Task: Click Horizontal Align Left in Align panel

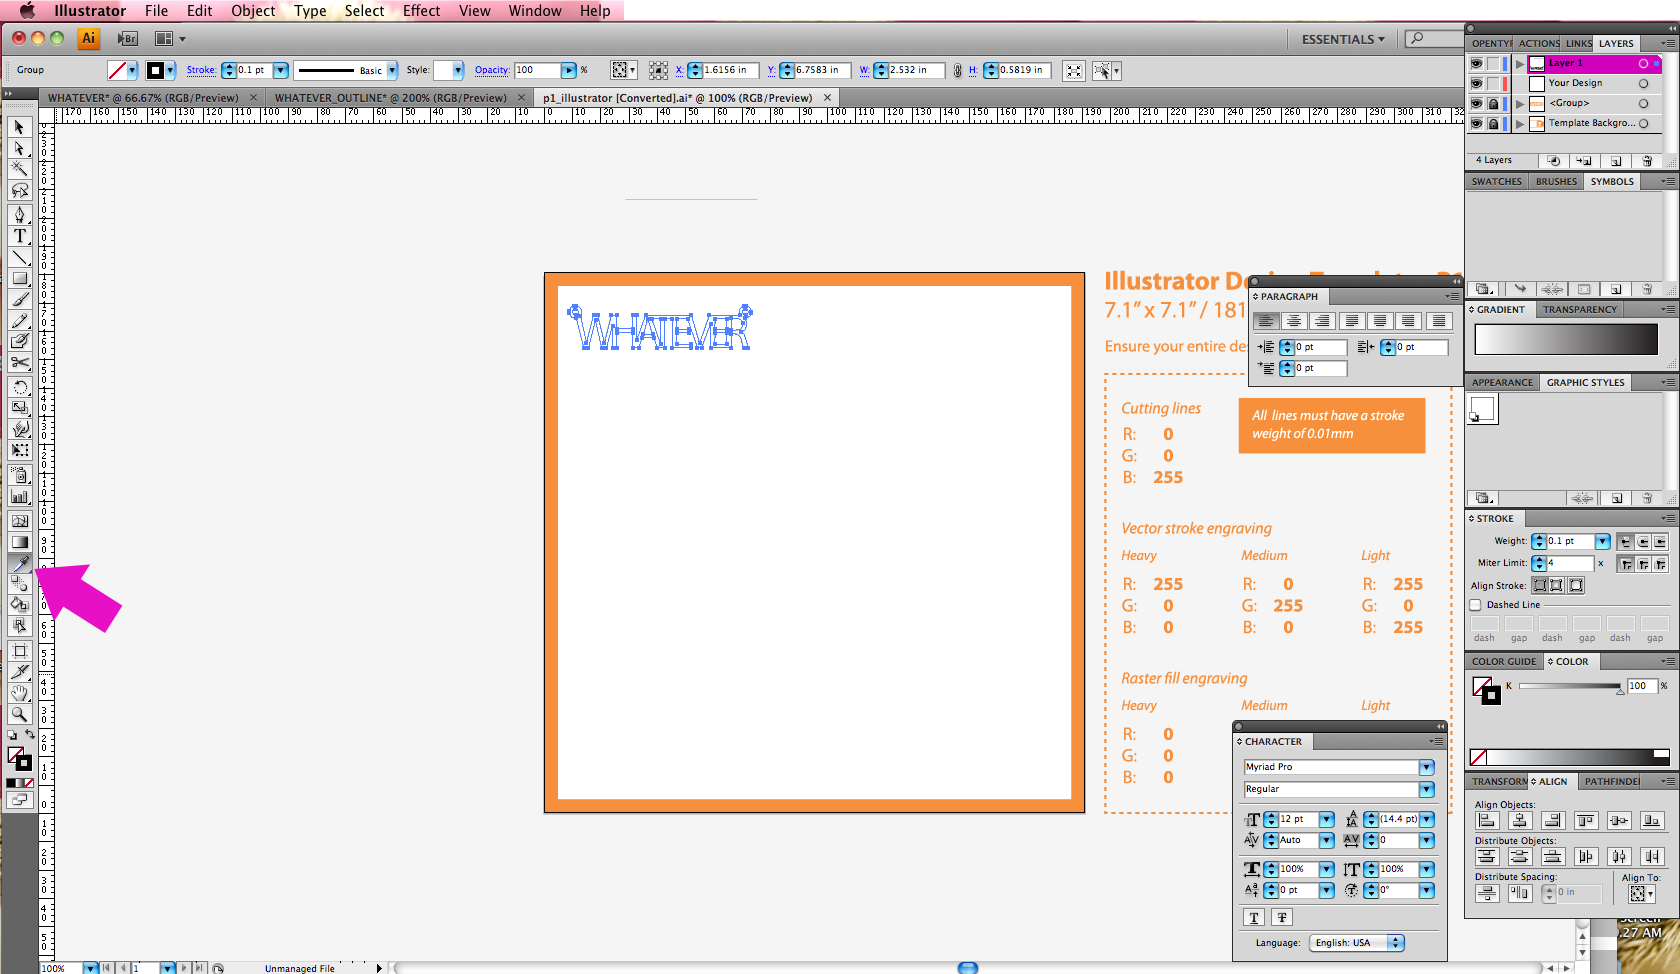Action: point(1487,821)
